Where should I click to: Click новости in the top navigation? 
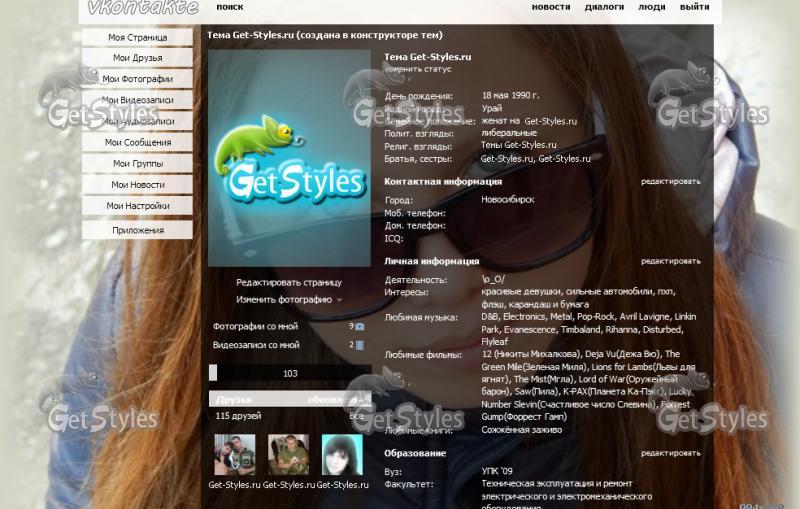tap(550, 7)
